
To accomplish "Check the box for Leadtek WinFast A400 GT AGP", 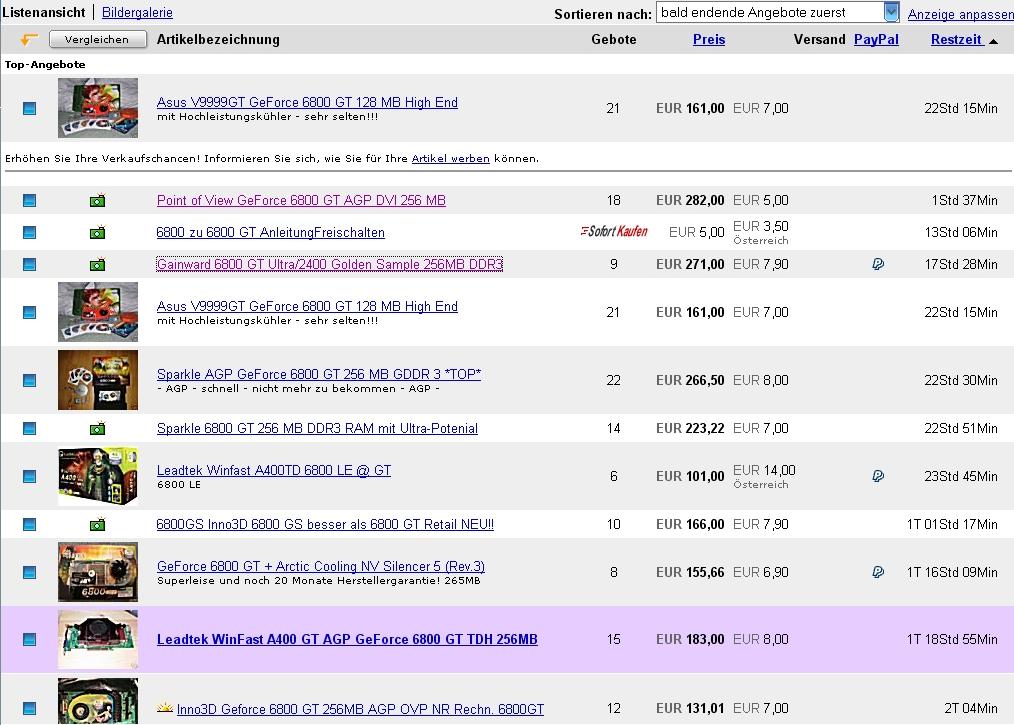I will (x=29, y=640).
